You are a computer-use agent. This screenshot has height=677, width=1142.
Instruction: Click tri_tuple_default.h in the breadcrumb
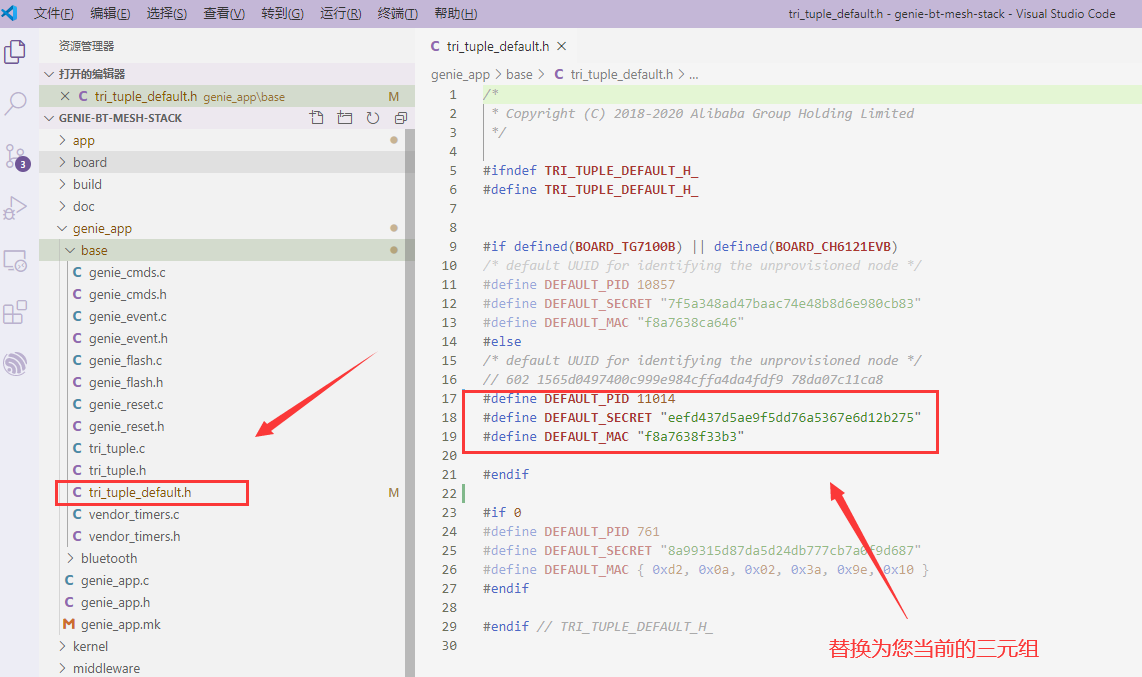621,74
